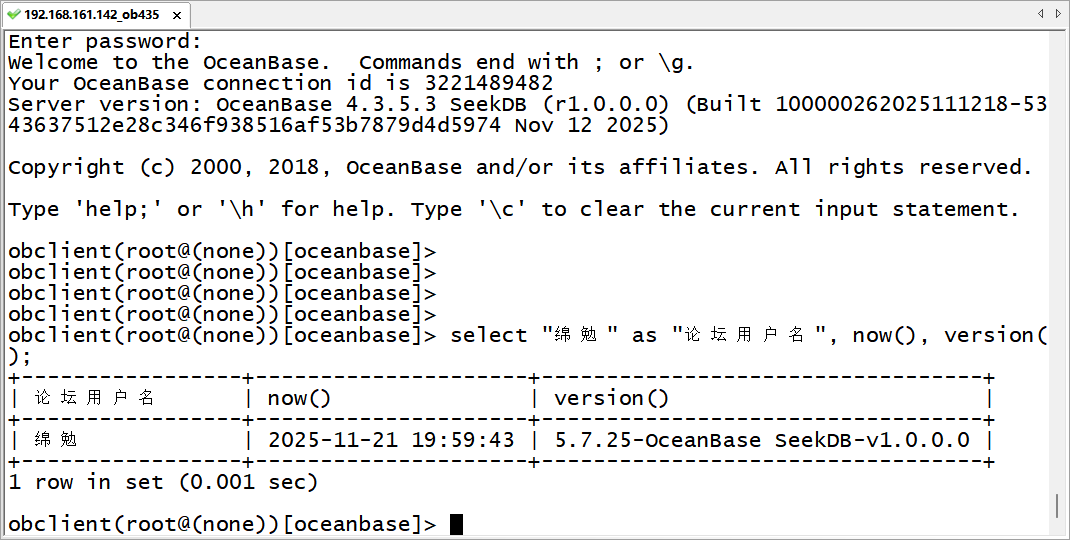Click the 论坛用户名 column header in result table
The height and width of the screenshot is (540, 1070).
[95, 398]
